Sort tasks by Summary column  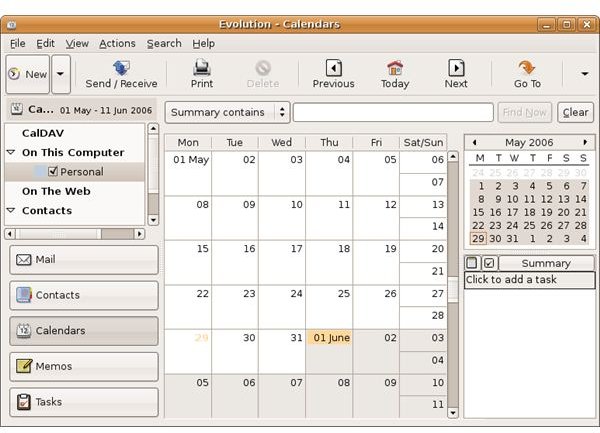[x=546, y=263]
